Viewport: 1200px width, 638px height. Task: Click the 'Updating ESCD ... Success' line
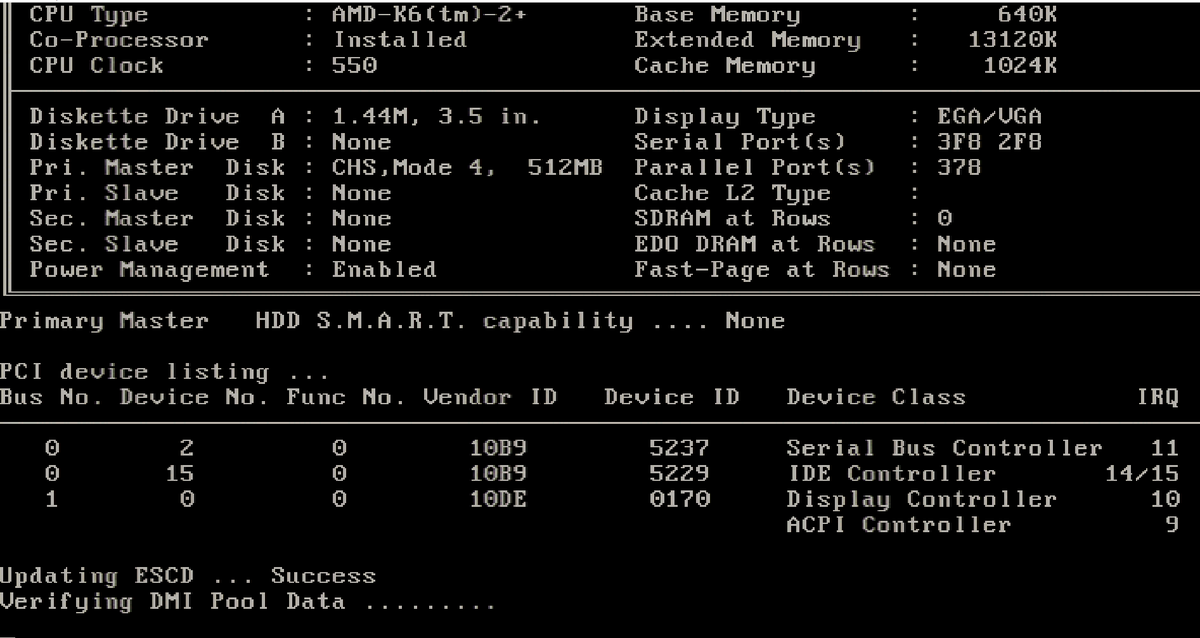tap(188, 576)
